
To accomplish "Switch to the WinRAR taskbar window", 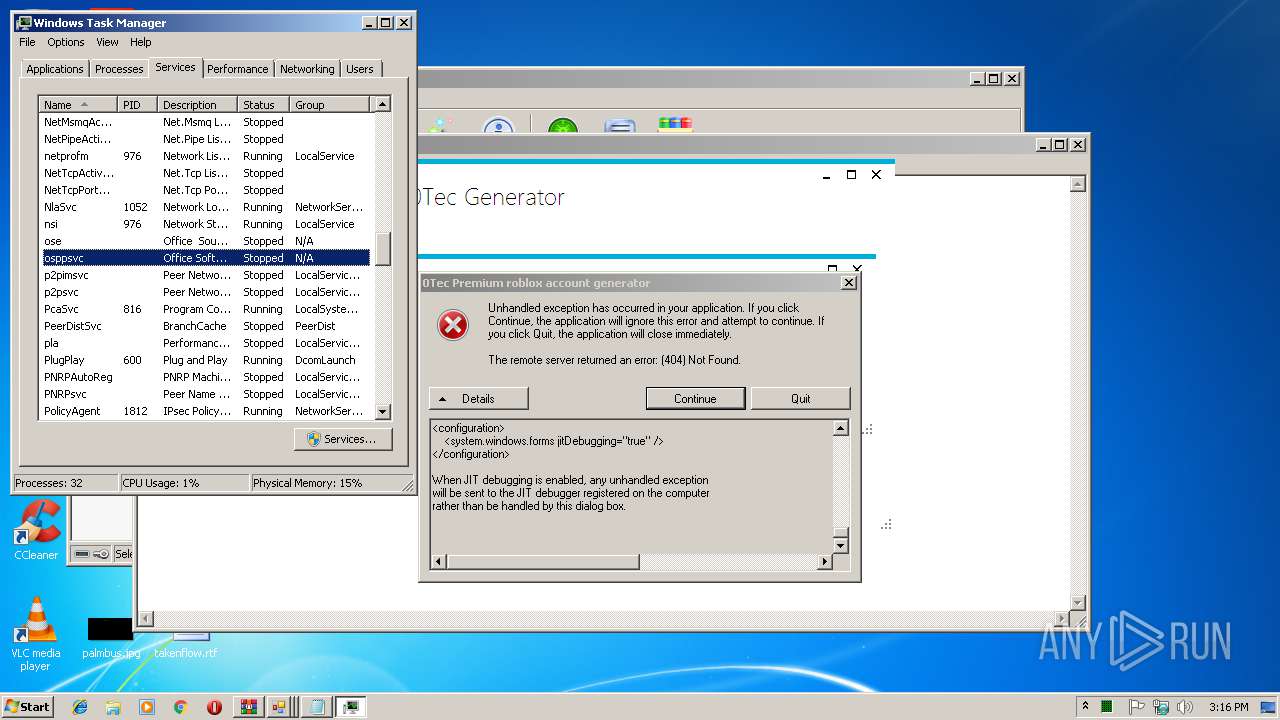I will click(249, 707).
